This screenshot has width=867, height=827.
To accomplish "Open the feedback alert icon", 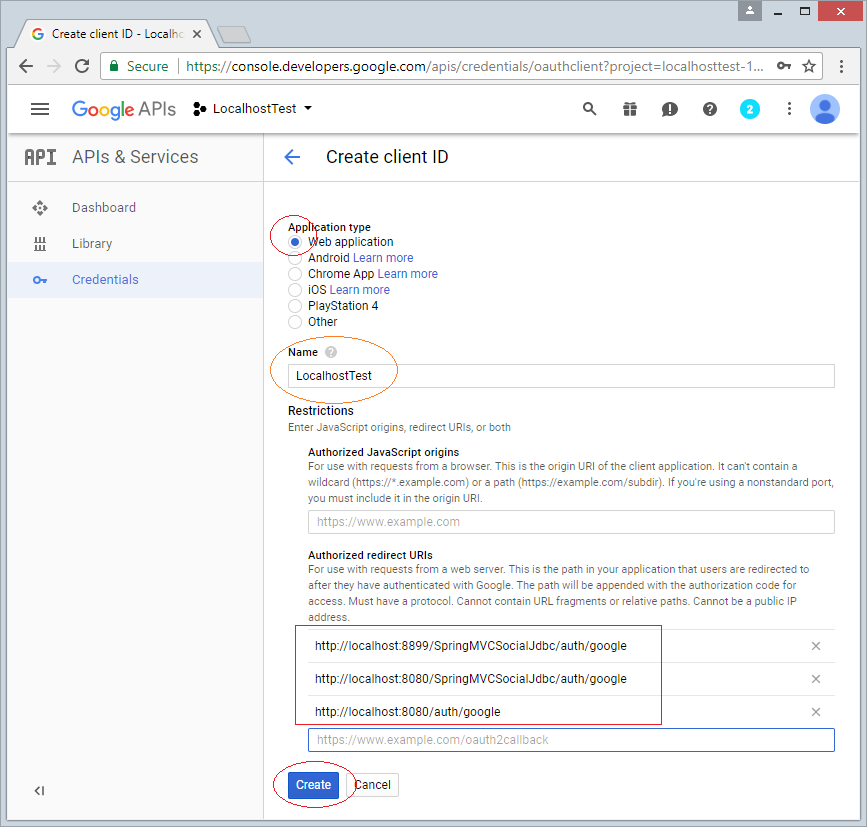I will pyautogui.click(x=670, y=109).
